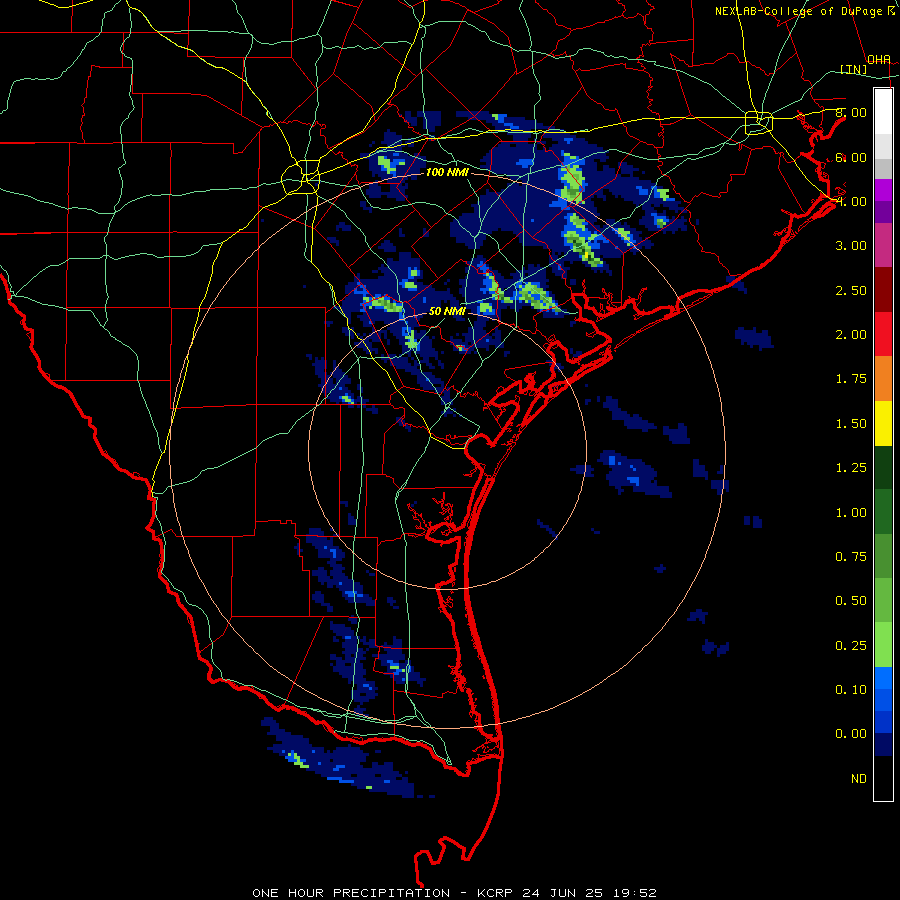900x900 pixels.
Task: Click the 0.50 scale value
Action: 851,601
